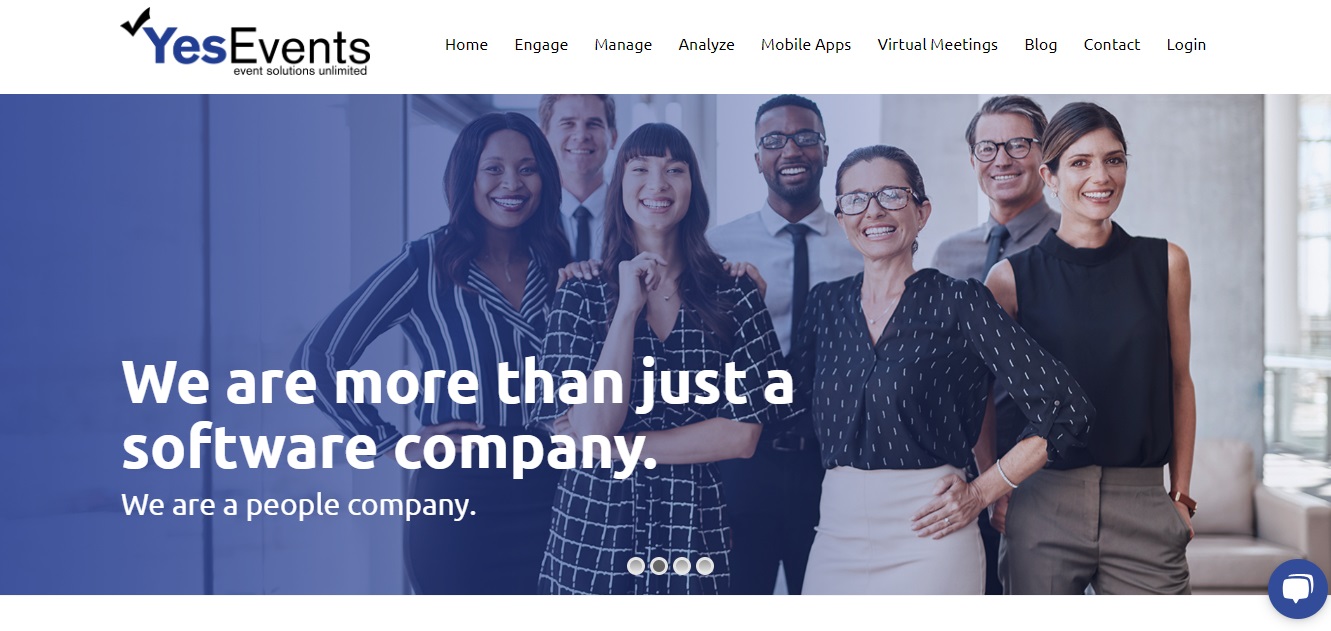Click the checkmark in the YesEvents logo
This screenshot has width=1331, height=631.
[x=136, y=22]
